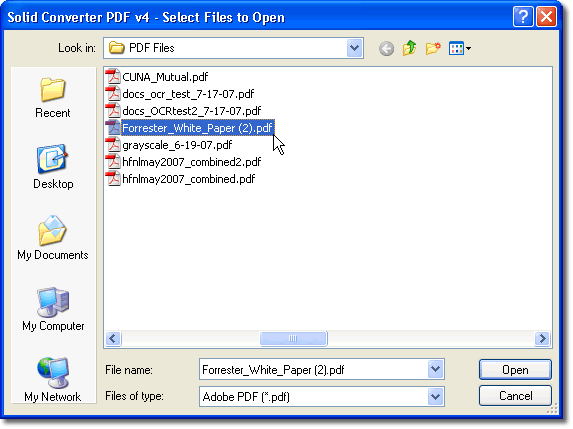573x429 pixels.
Task: Click the Help question mark button
Action: click(523, 17)
